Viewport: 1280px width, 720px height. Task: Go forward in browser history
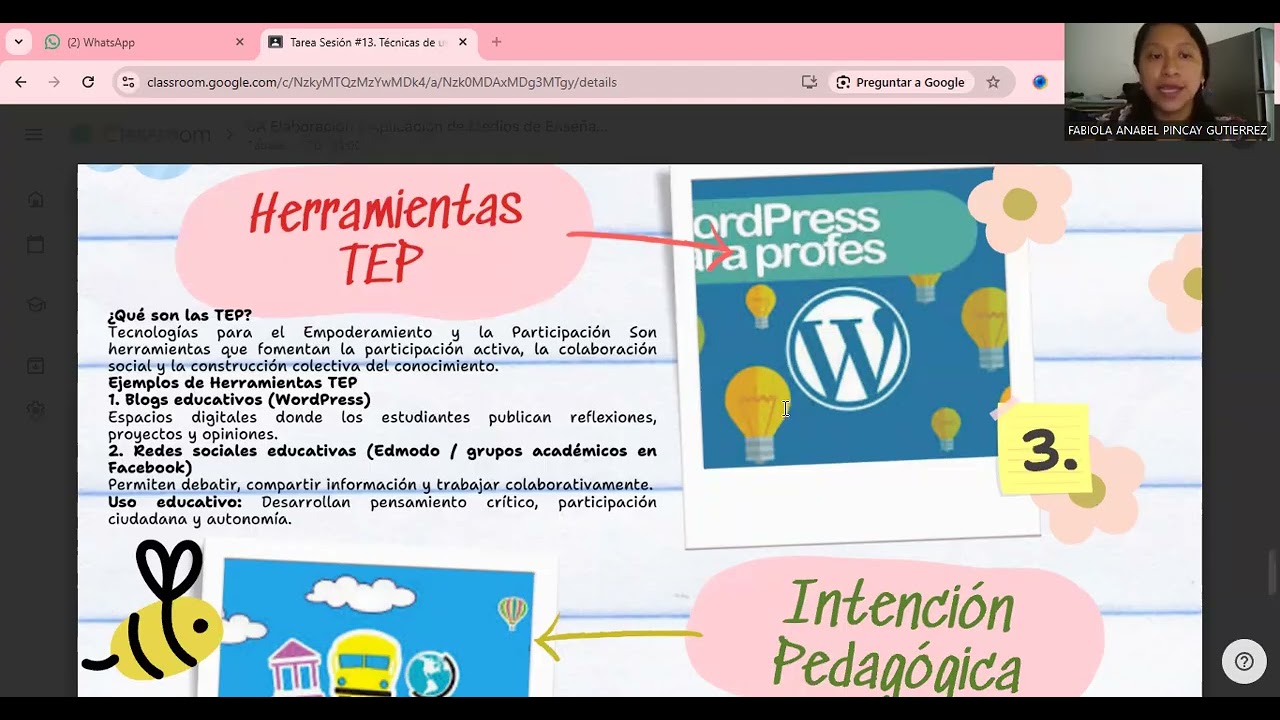[x=54, y=82]
